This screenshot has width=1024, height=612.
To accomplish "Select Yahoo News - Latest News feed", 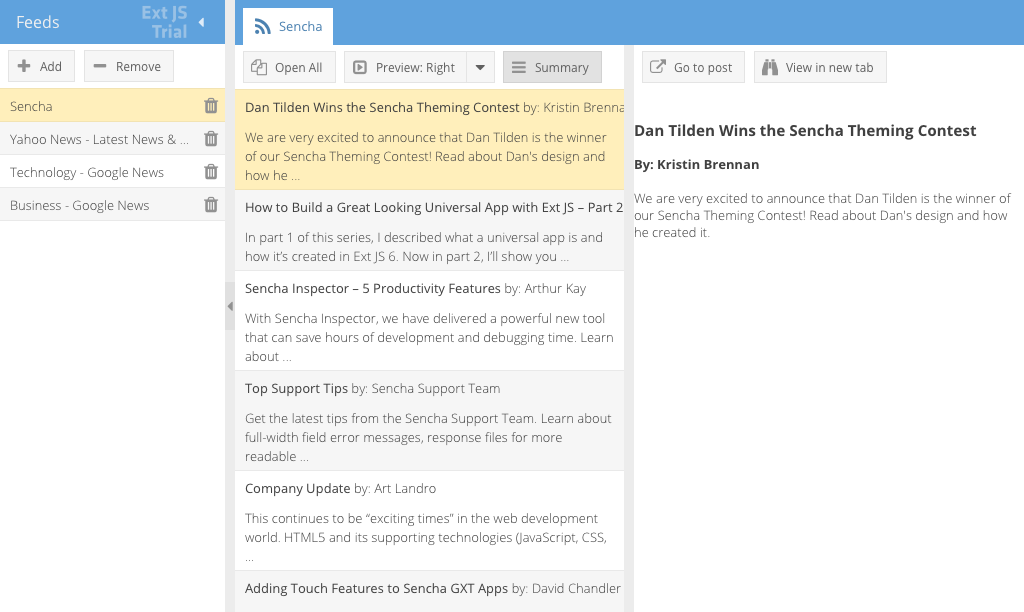I will (x=112, y=138).
